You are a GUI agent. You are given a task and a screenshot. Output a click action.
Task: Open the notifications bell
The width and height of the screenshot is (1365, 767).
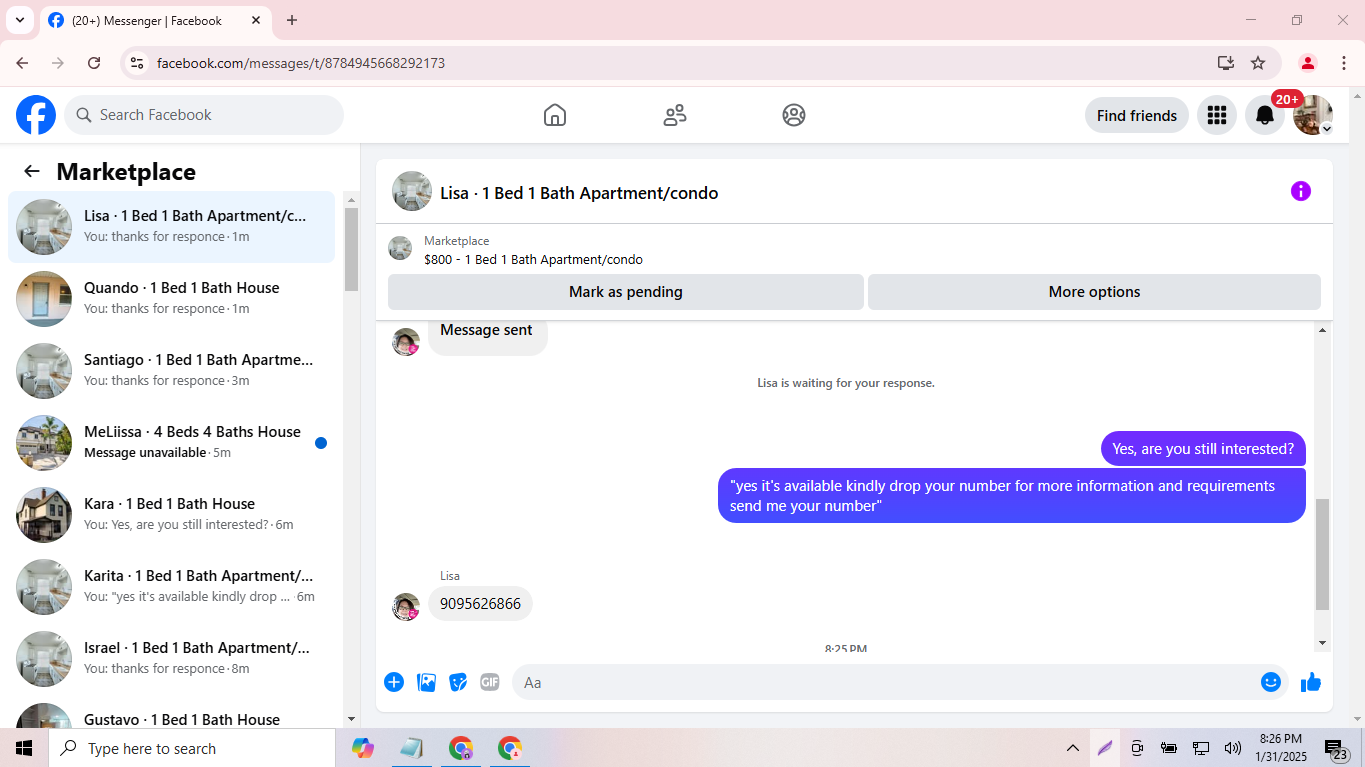pyautogui.click(x=1265, y=115)
